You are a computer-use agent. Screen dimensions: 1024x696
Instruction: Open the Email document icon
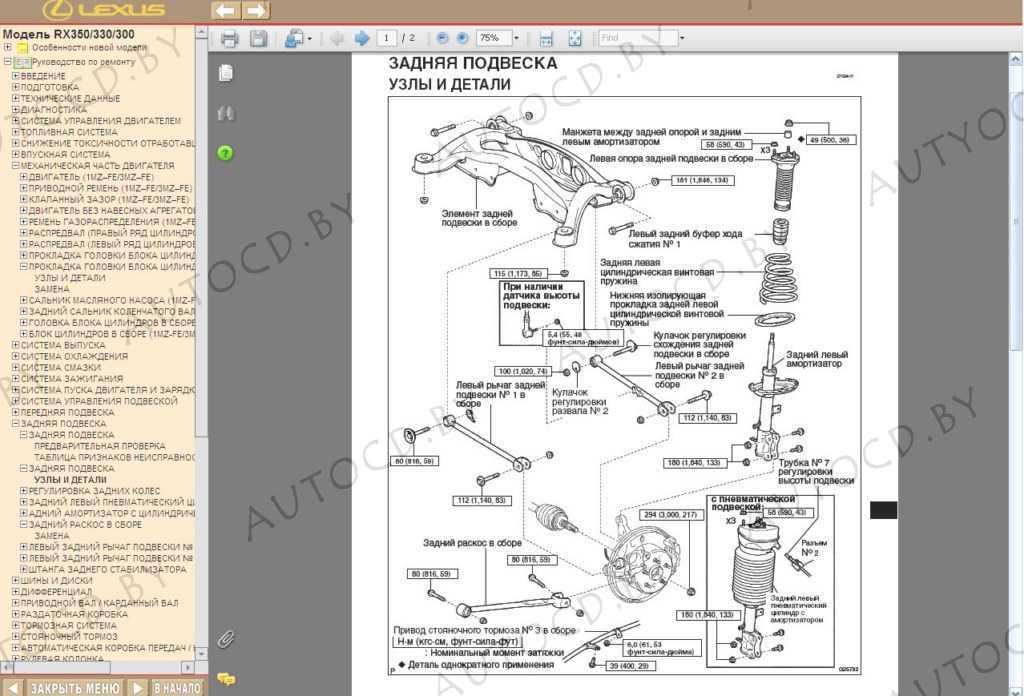[x=294, y=38]
